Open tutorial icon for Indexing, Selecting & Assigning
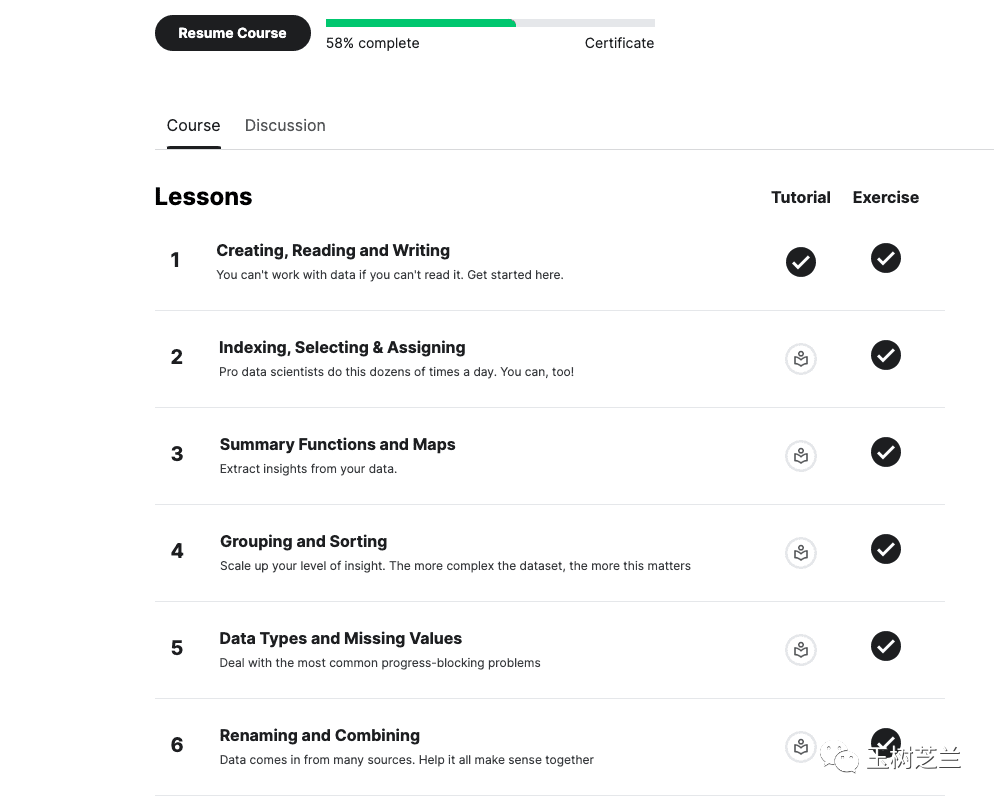The height and width of the screenshot is (802, 994). point(801,359)
